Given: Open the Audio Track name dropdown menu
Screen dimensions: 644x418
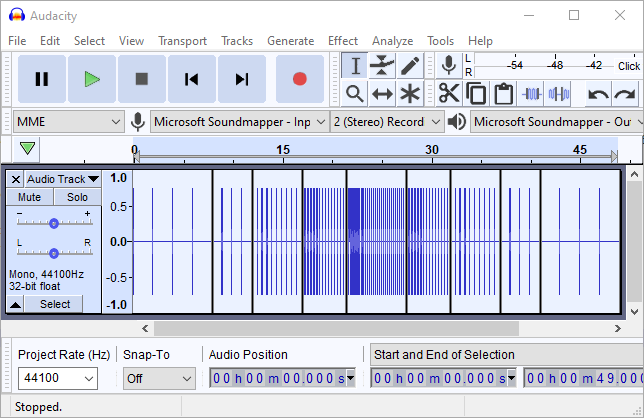Looking at the screenshot, I should 63,179.
